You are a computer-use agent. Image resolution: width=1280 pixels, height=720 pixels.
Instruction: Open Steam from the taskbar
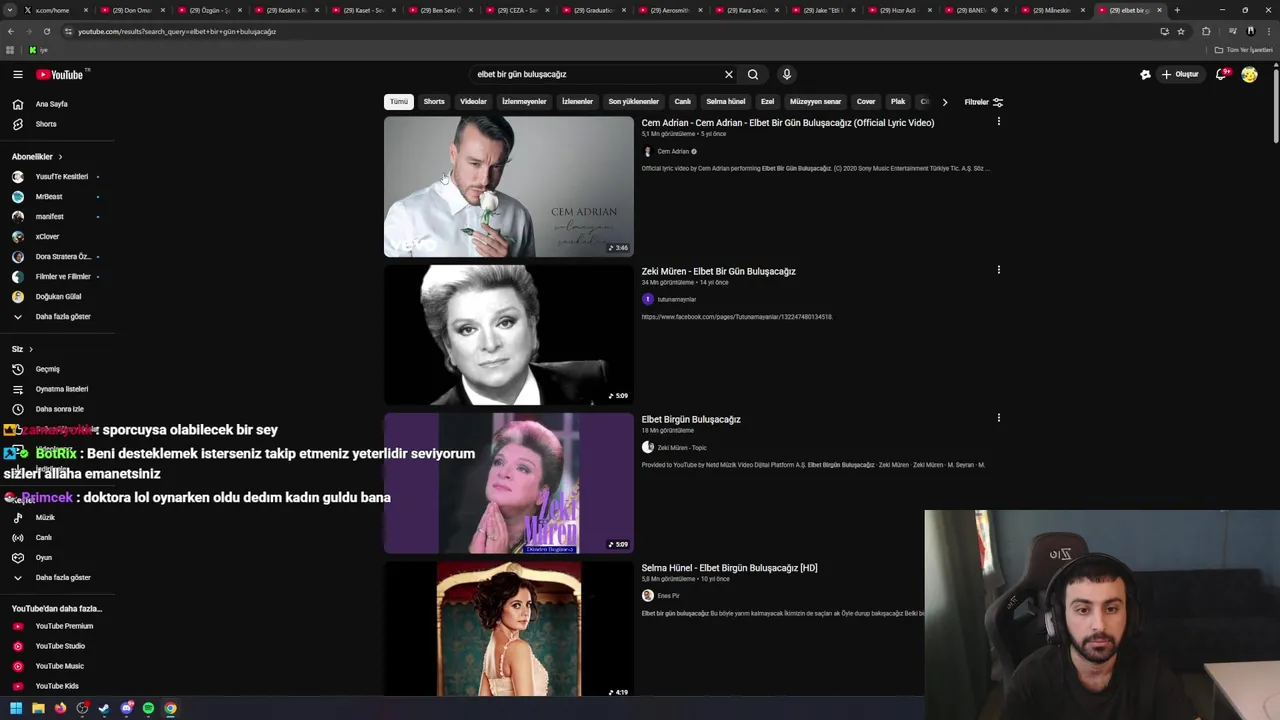point(104,708)
